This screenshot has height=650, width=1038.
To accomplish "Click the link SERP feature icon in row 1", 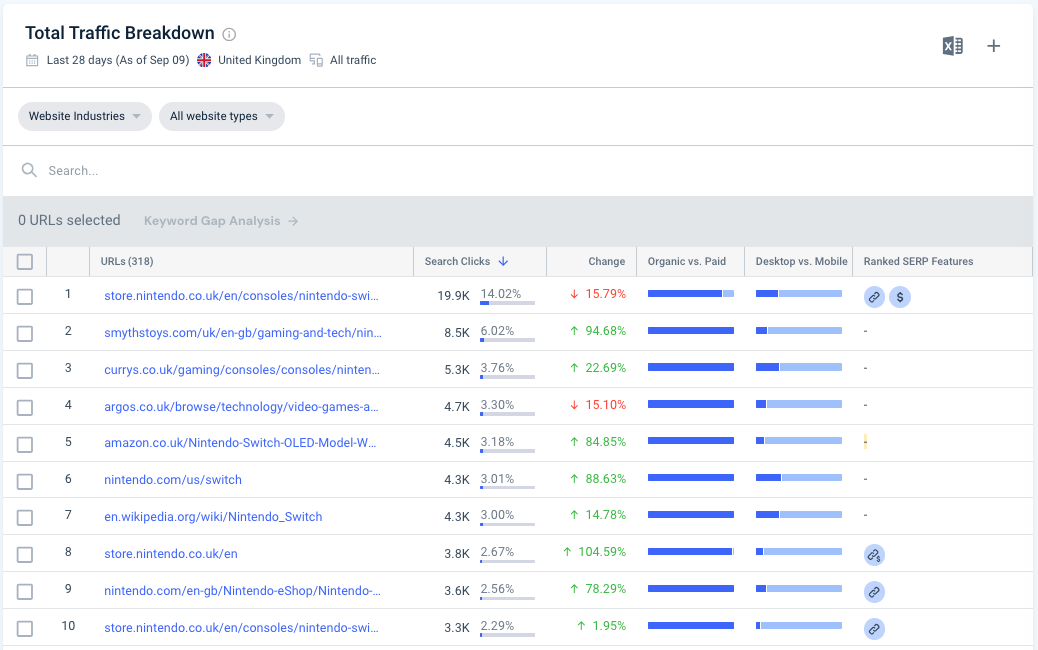I will (x=874, y=297).
